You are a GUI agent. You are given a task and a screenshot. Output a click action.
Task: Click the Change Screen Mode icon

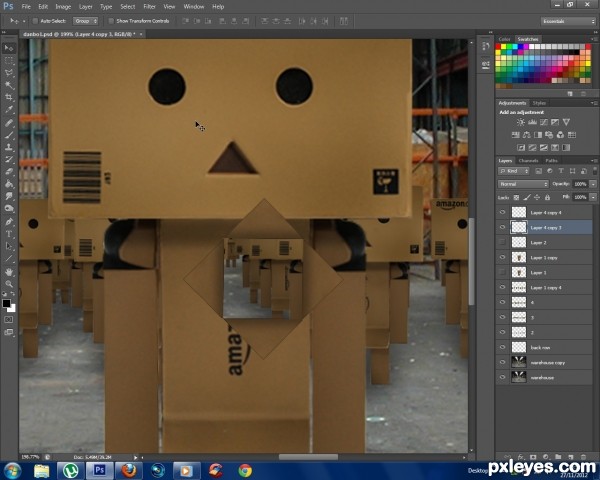point(8,332)
